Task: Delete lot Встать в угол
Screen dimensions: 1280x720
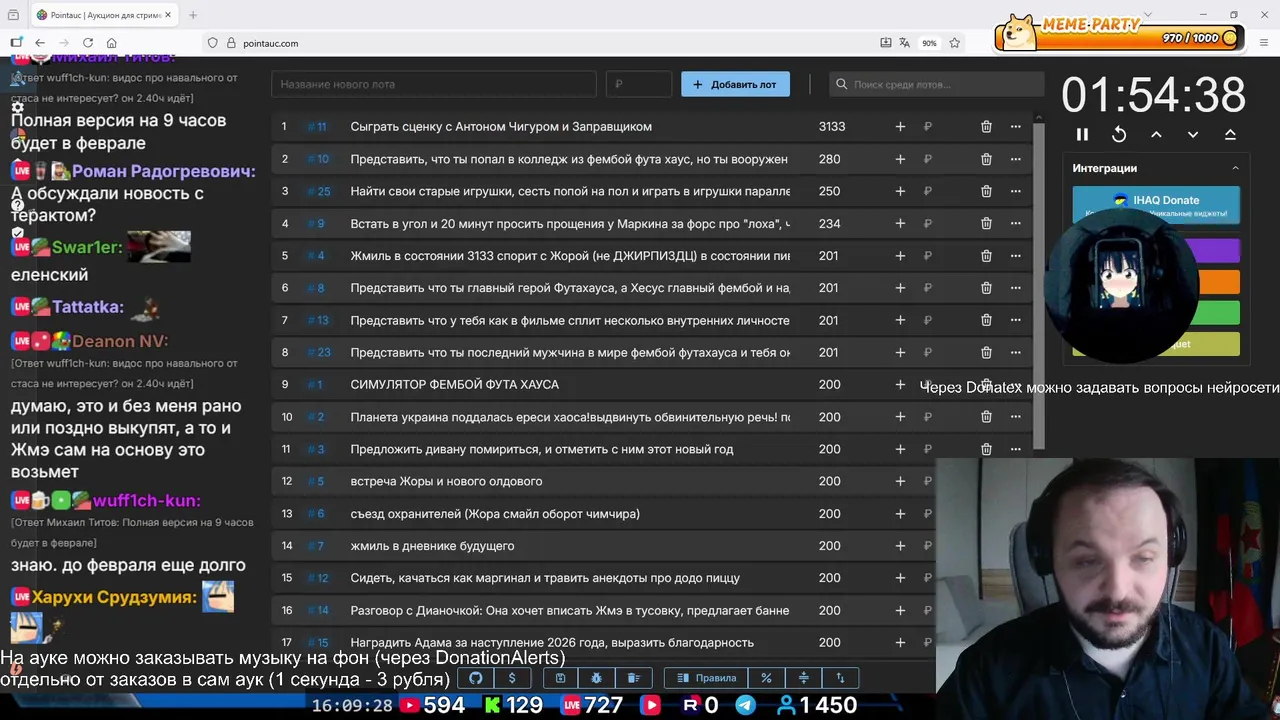Action: pos(986,224)
